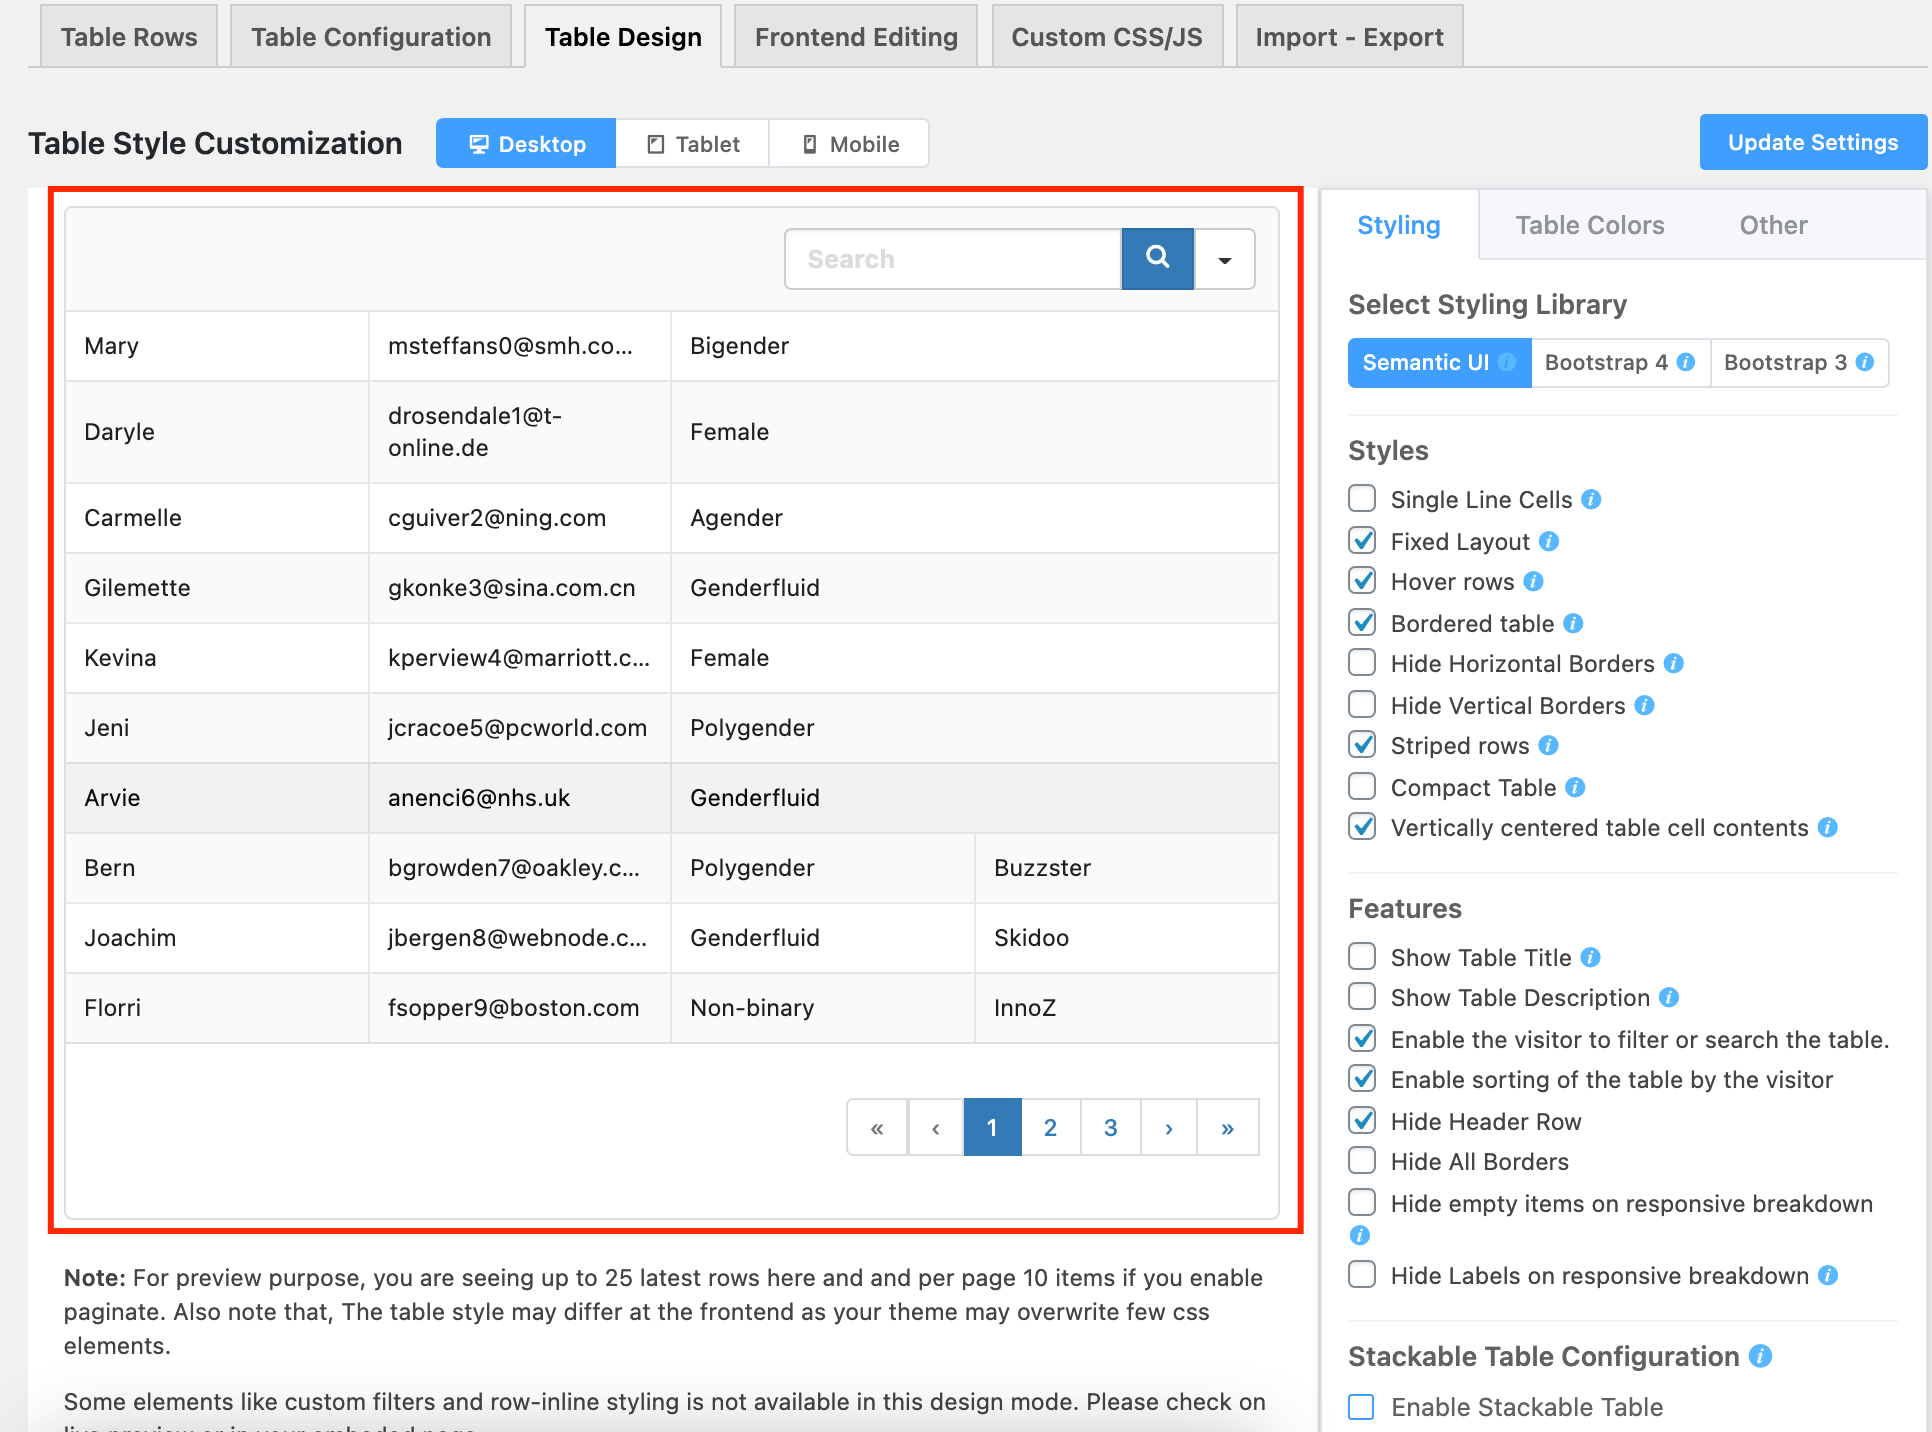Enable the Single Line Cells option
Viewport: 1932px width, 1432px height.
coord(1361,498)
